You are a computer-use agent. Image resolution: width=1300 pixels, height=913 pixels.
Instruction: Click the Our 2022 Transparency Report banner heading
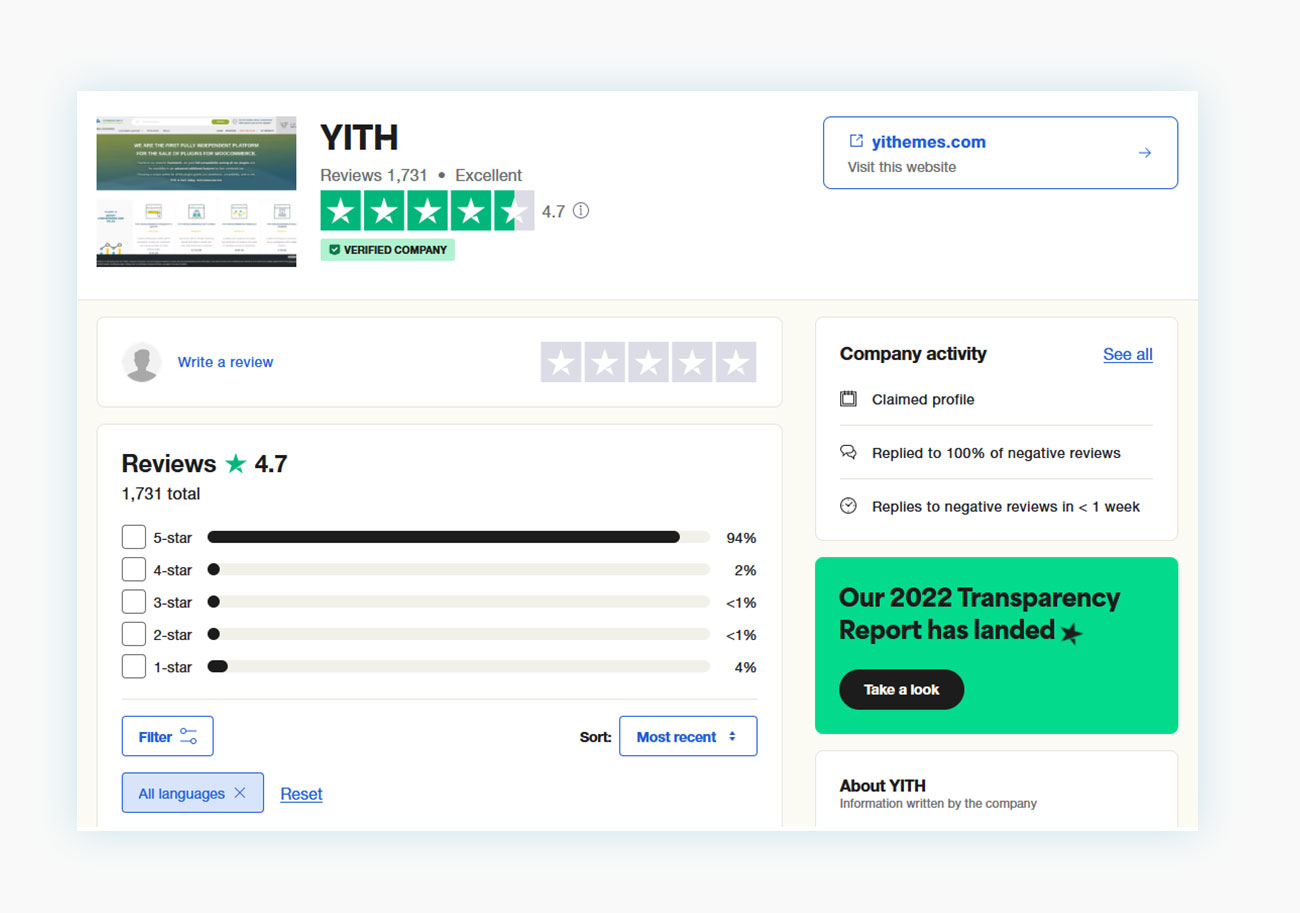pyautogui.click(x=979, y=614)
